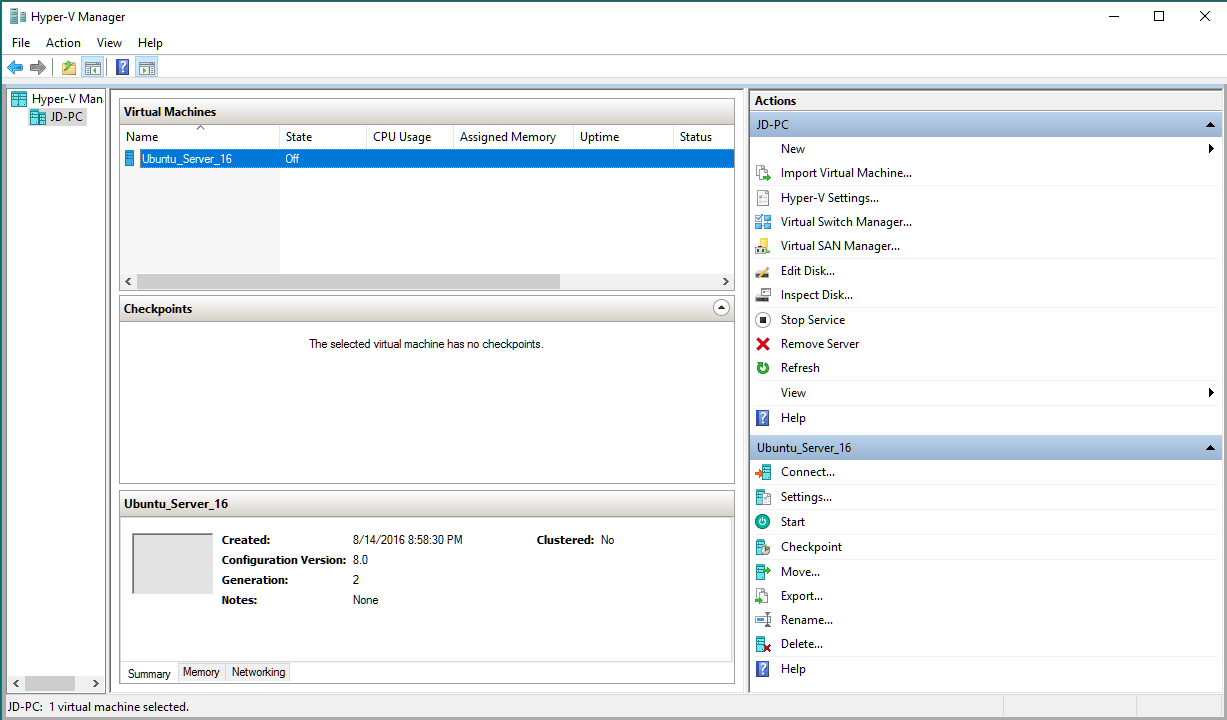The height and width of the screenshot is (720, 1227).
Task: Collapse the Ubuntu_Server_16 actions section
Action: coord(1210,448)
